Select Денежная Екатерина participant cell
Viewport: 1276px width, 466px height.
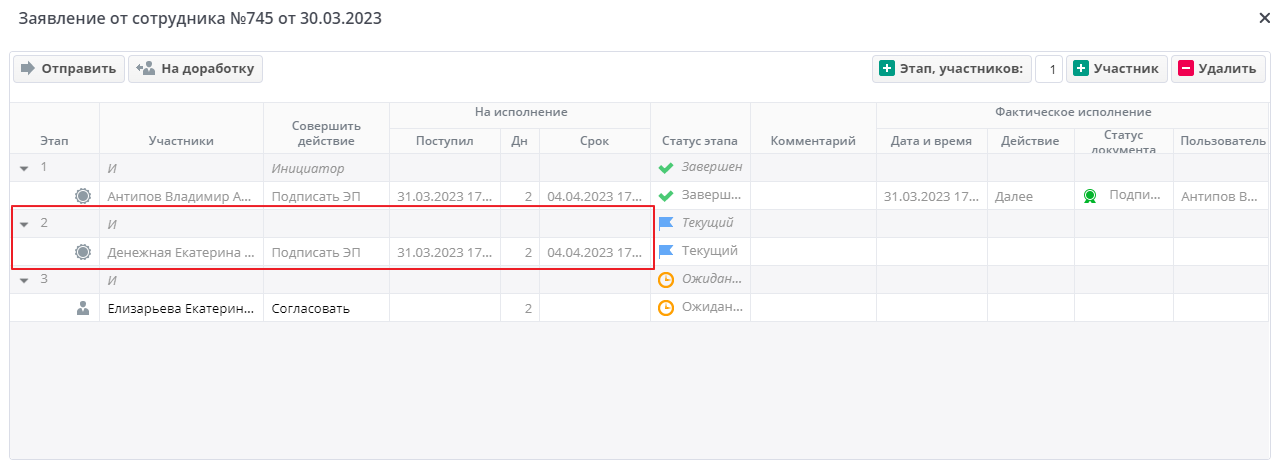pyautogui.click(x=181, y=252)
